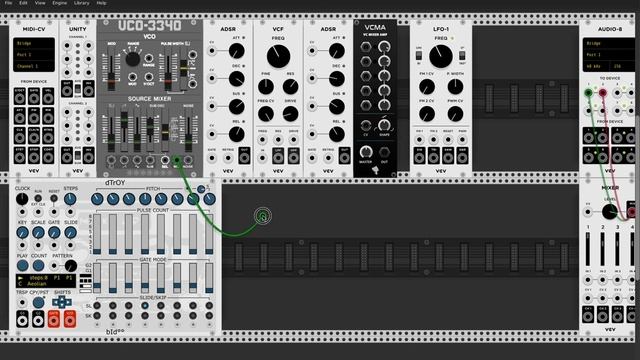Toggle the lit fourth SL slide button on dTrOY
Viewport: 640px width, 360px height.
click(x=145, y=305)
